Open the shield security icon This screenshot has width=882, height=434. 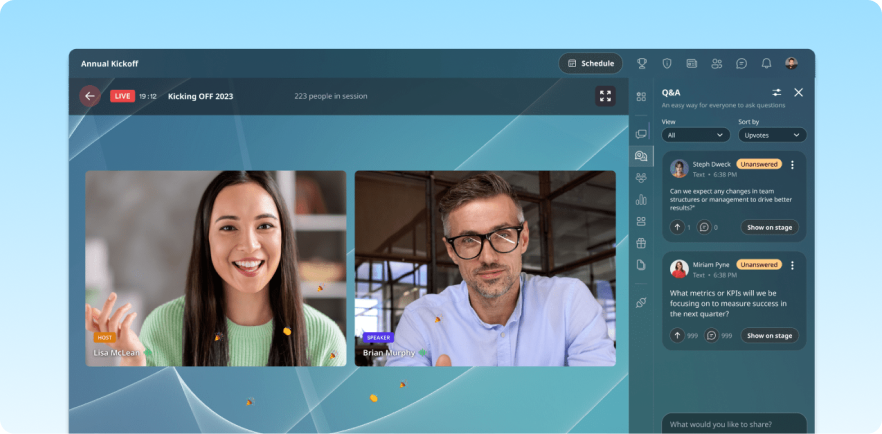(x=667, y=63)
